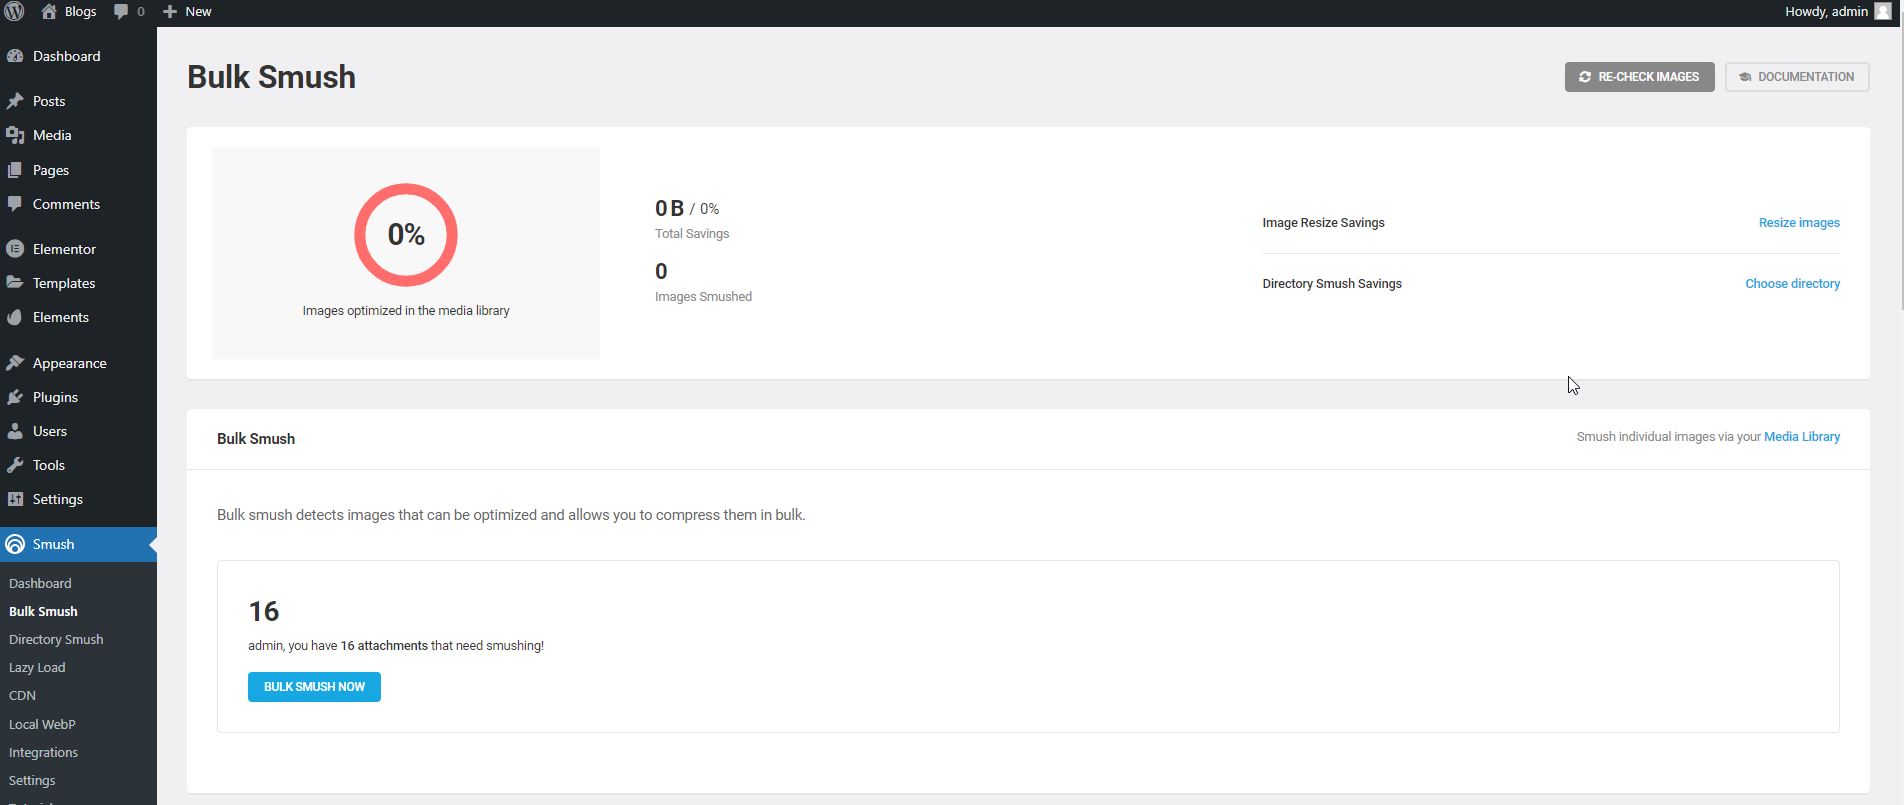Select the Bulk Smush submenu item

click(43, 611)
